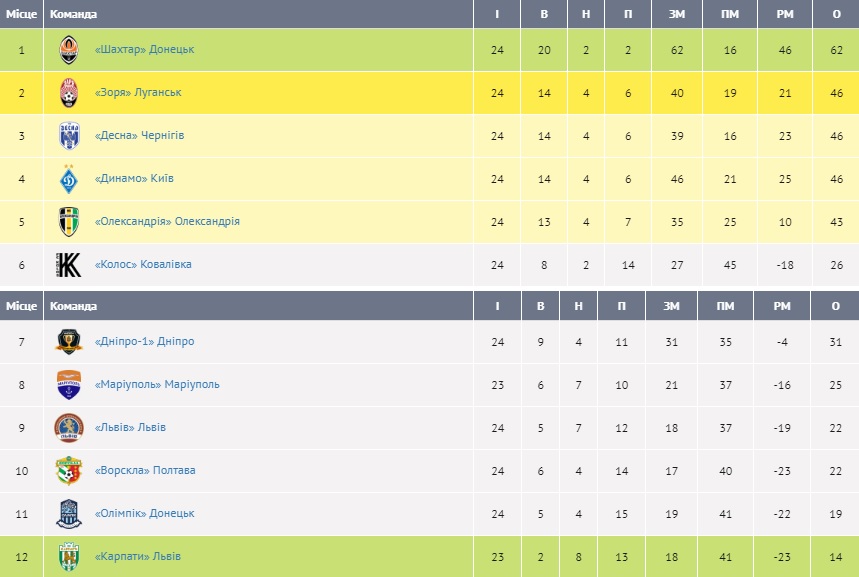The width and height of the screenshot is (859, 577).
Task: Click the Vorskla Poltava crest
Action: [68, 470]
